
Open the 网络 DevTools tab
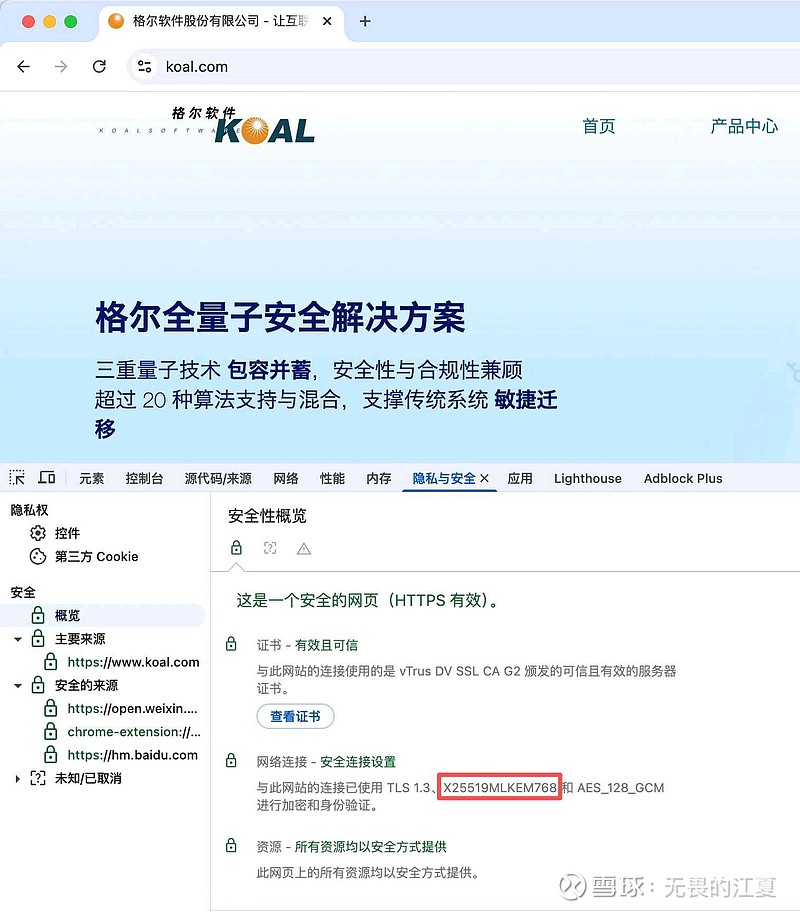pos(286,479)
